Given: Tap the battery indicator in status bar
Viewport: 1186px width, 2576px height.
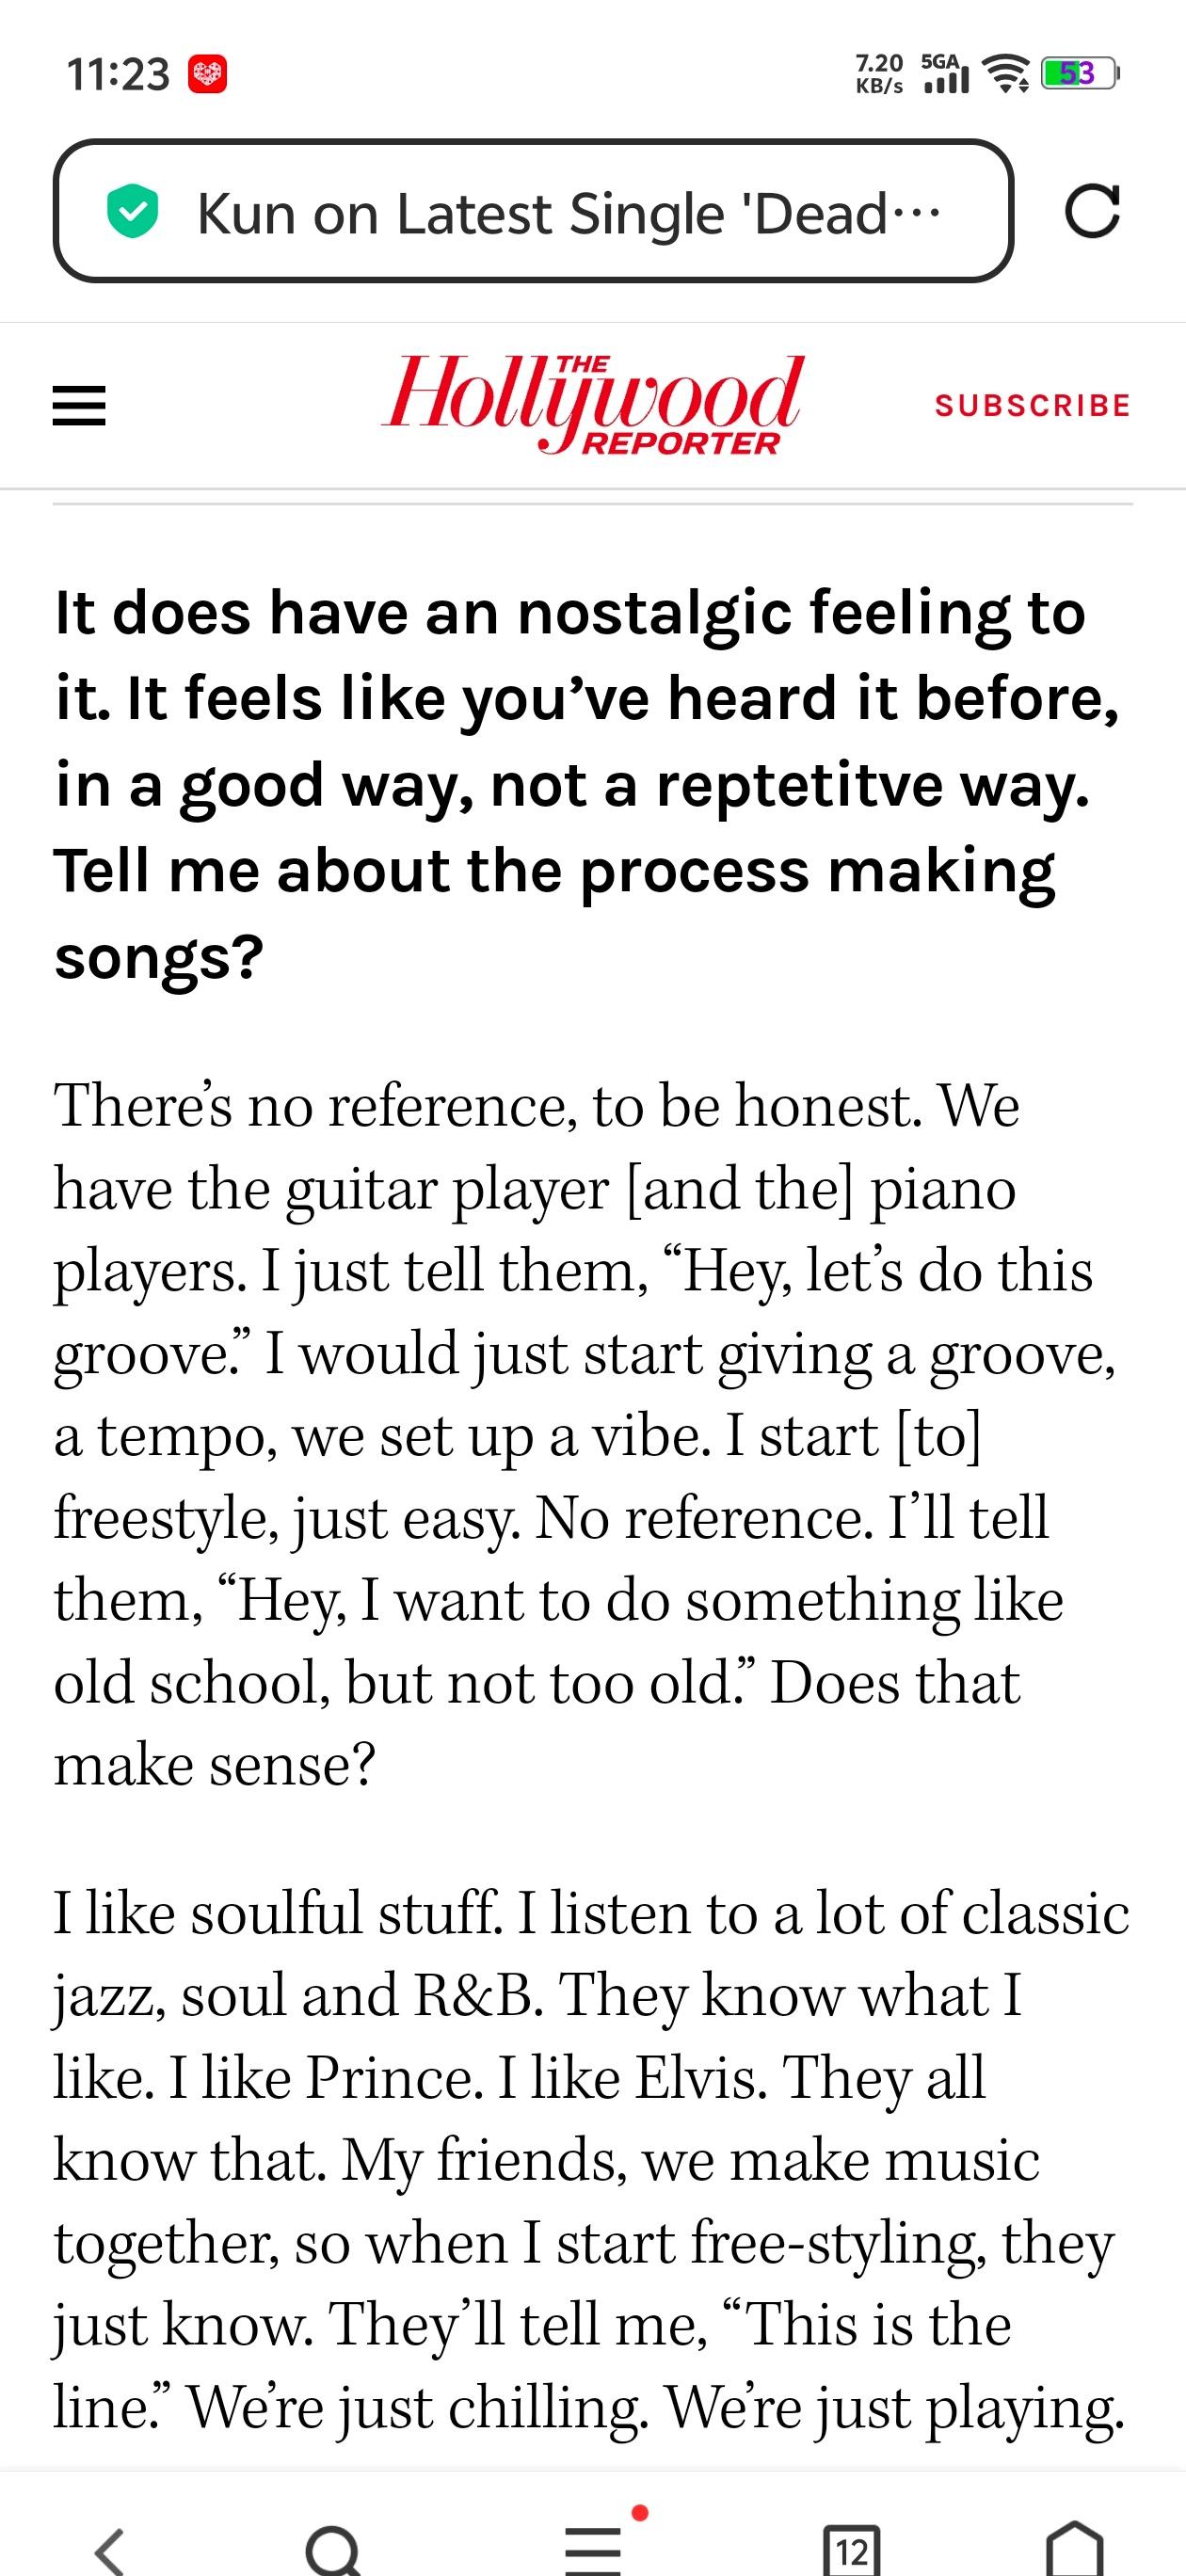Looking at the screenshot, I should [1079, 73].
